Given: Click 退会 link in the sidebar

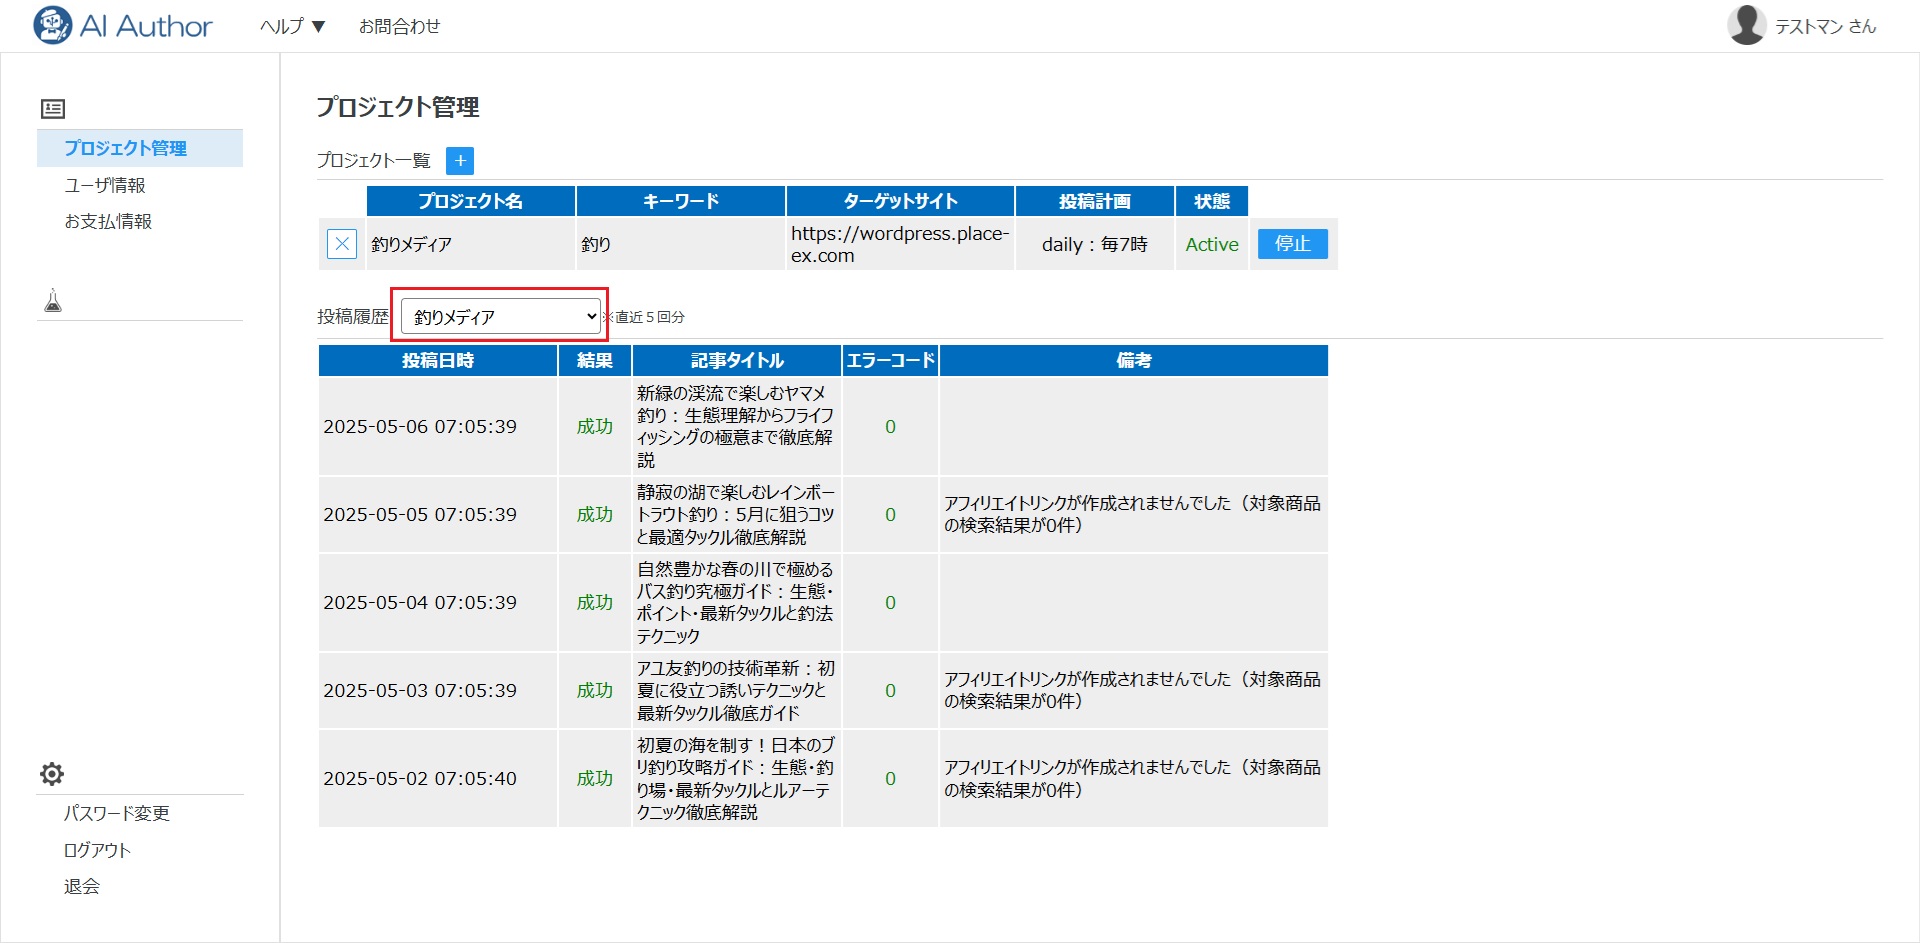Looking at the screenshot, I should pyautogui.click(x=82, y=886).
